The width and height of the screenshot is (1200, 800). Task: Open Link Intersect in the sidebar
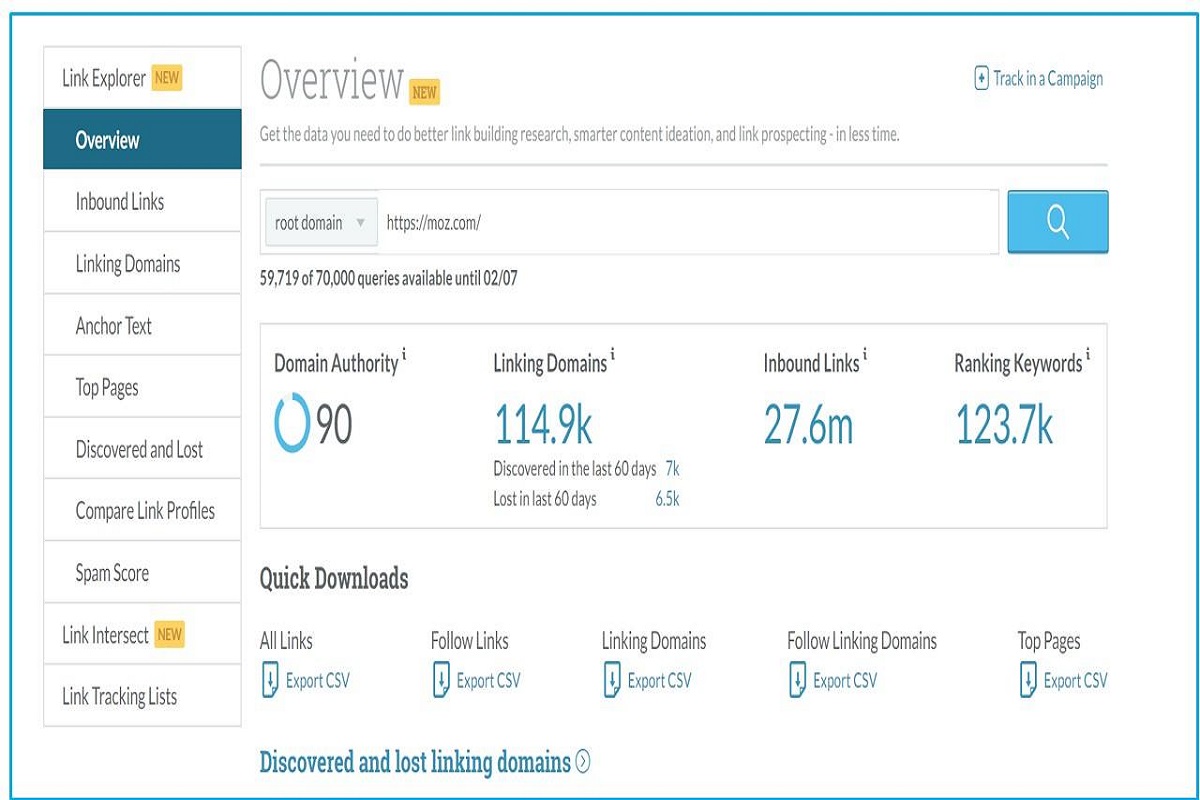tap(142, 635)
